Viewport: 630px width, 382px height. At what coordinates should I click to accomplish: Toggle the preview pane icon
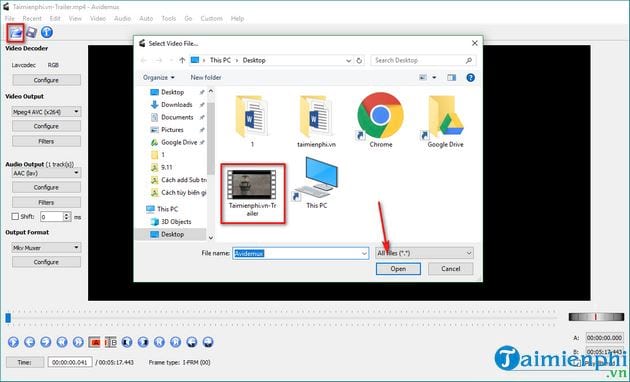click(x=452, y=78)
